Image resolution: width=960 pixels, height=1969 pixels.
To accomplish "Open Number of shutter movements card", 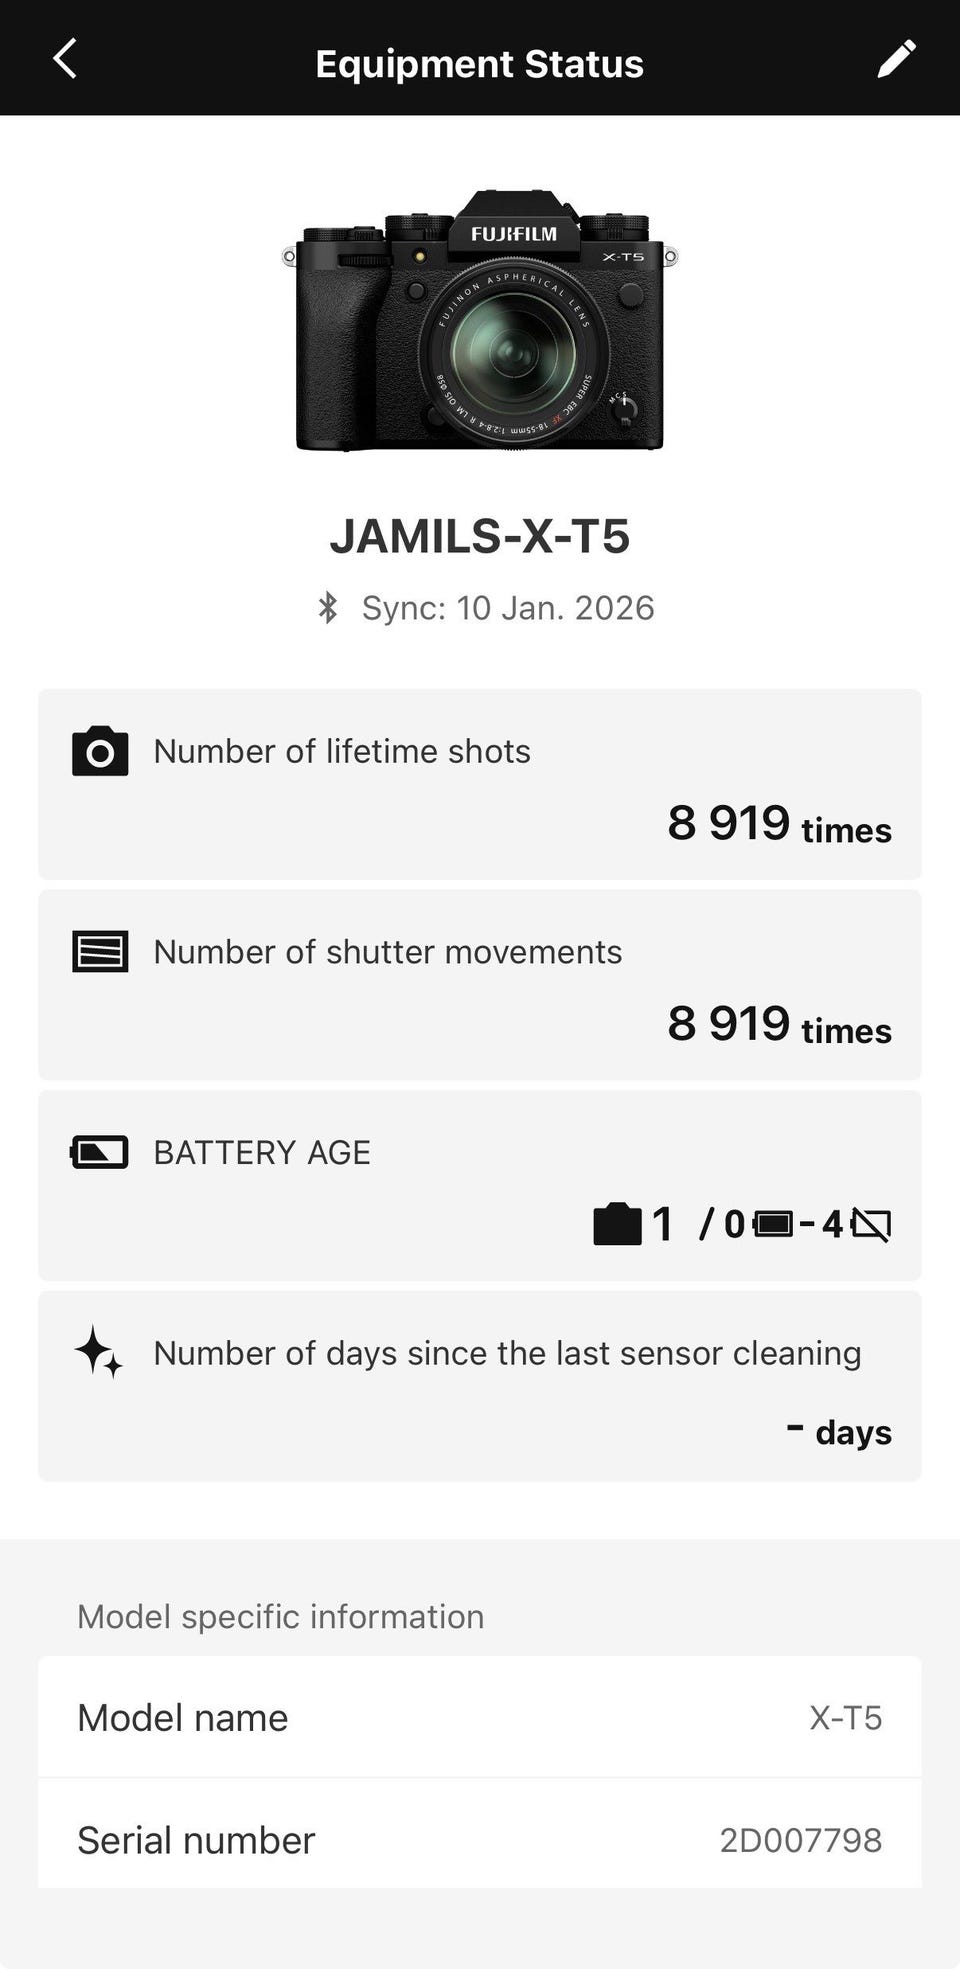I will [x=480, y=985].
